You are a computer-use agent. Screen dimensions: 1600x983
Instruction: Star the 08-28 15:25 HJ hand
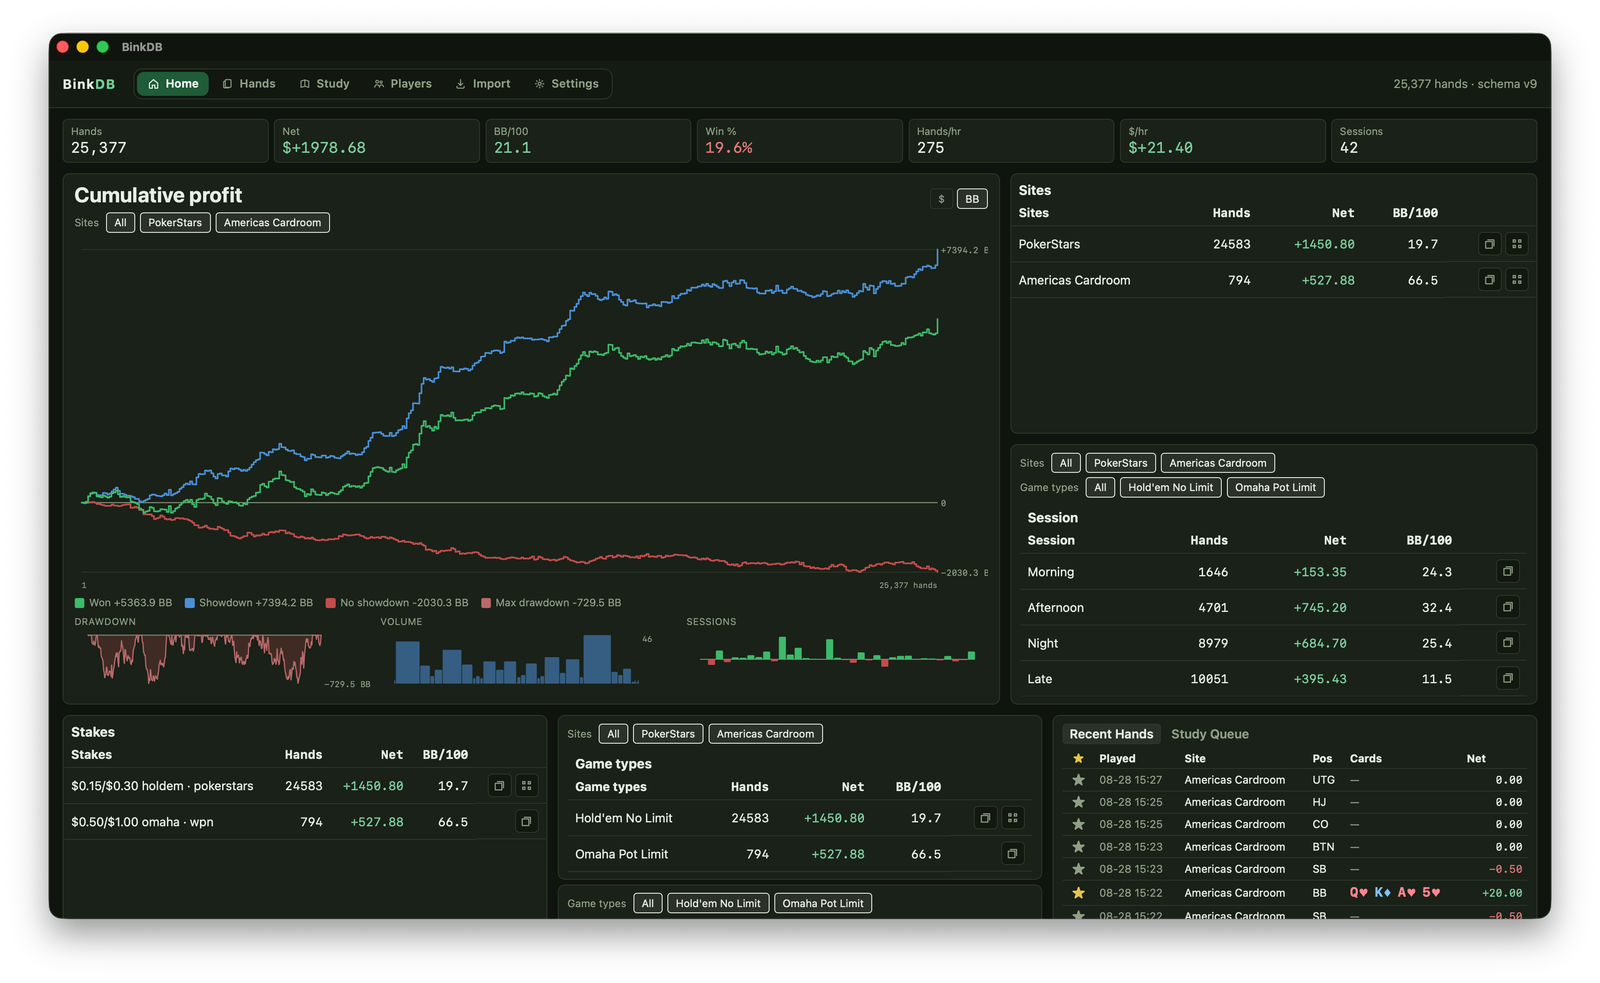coord(1078,802)
